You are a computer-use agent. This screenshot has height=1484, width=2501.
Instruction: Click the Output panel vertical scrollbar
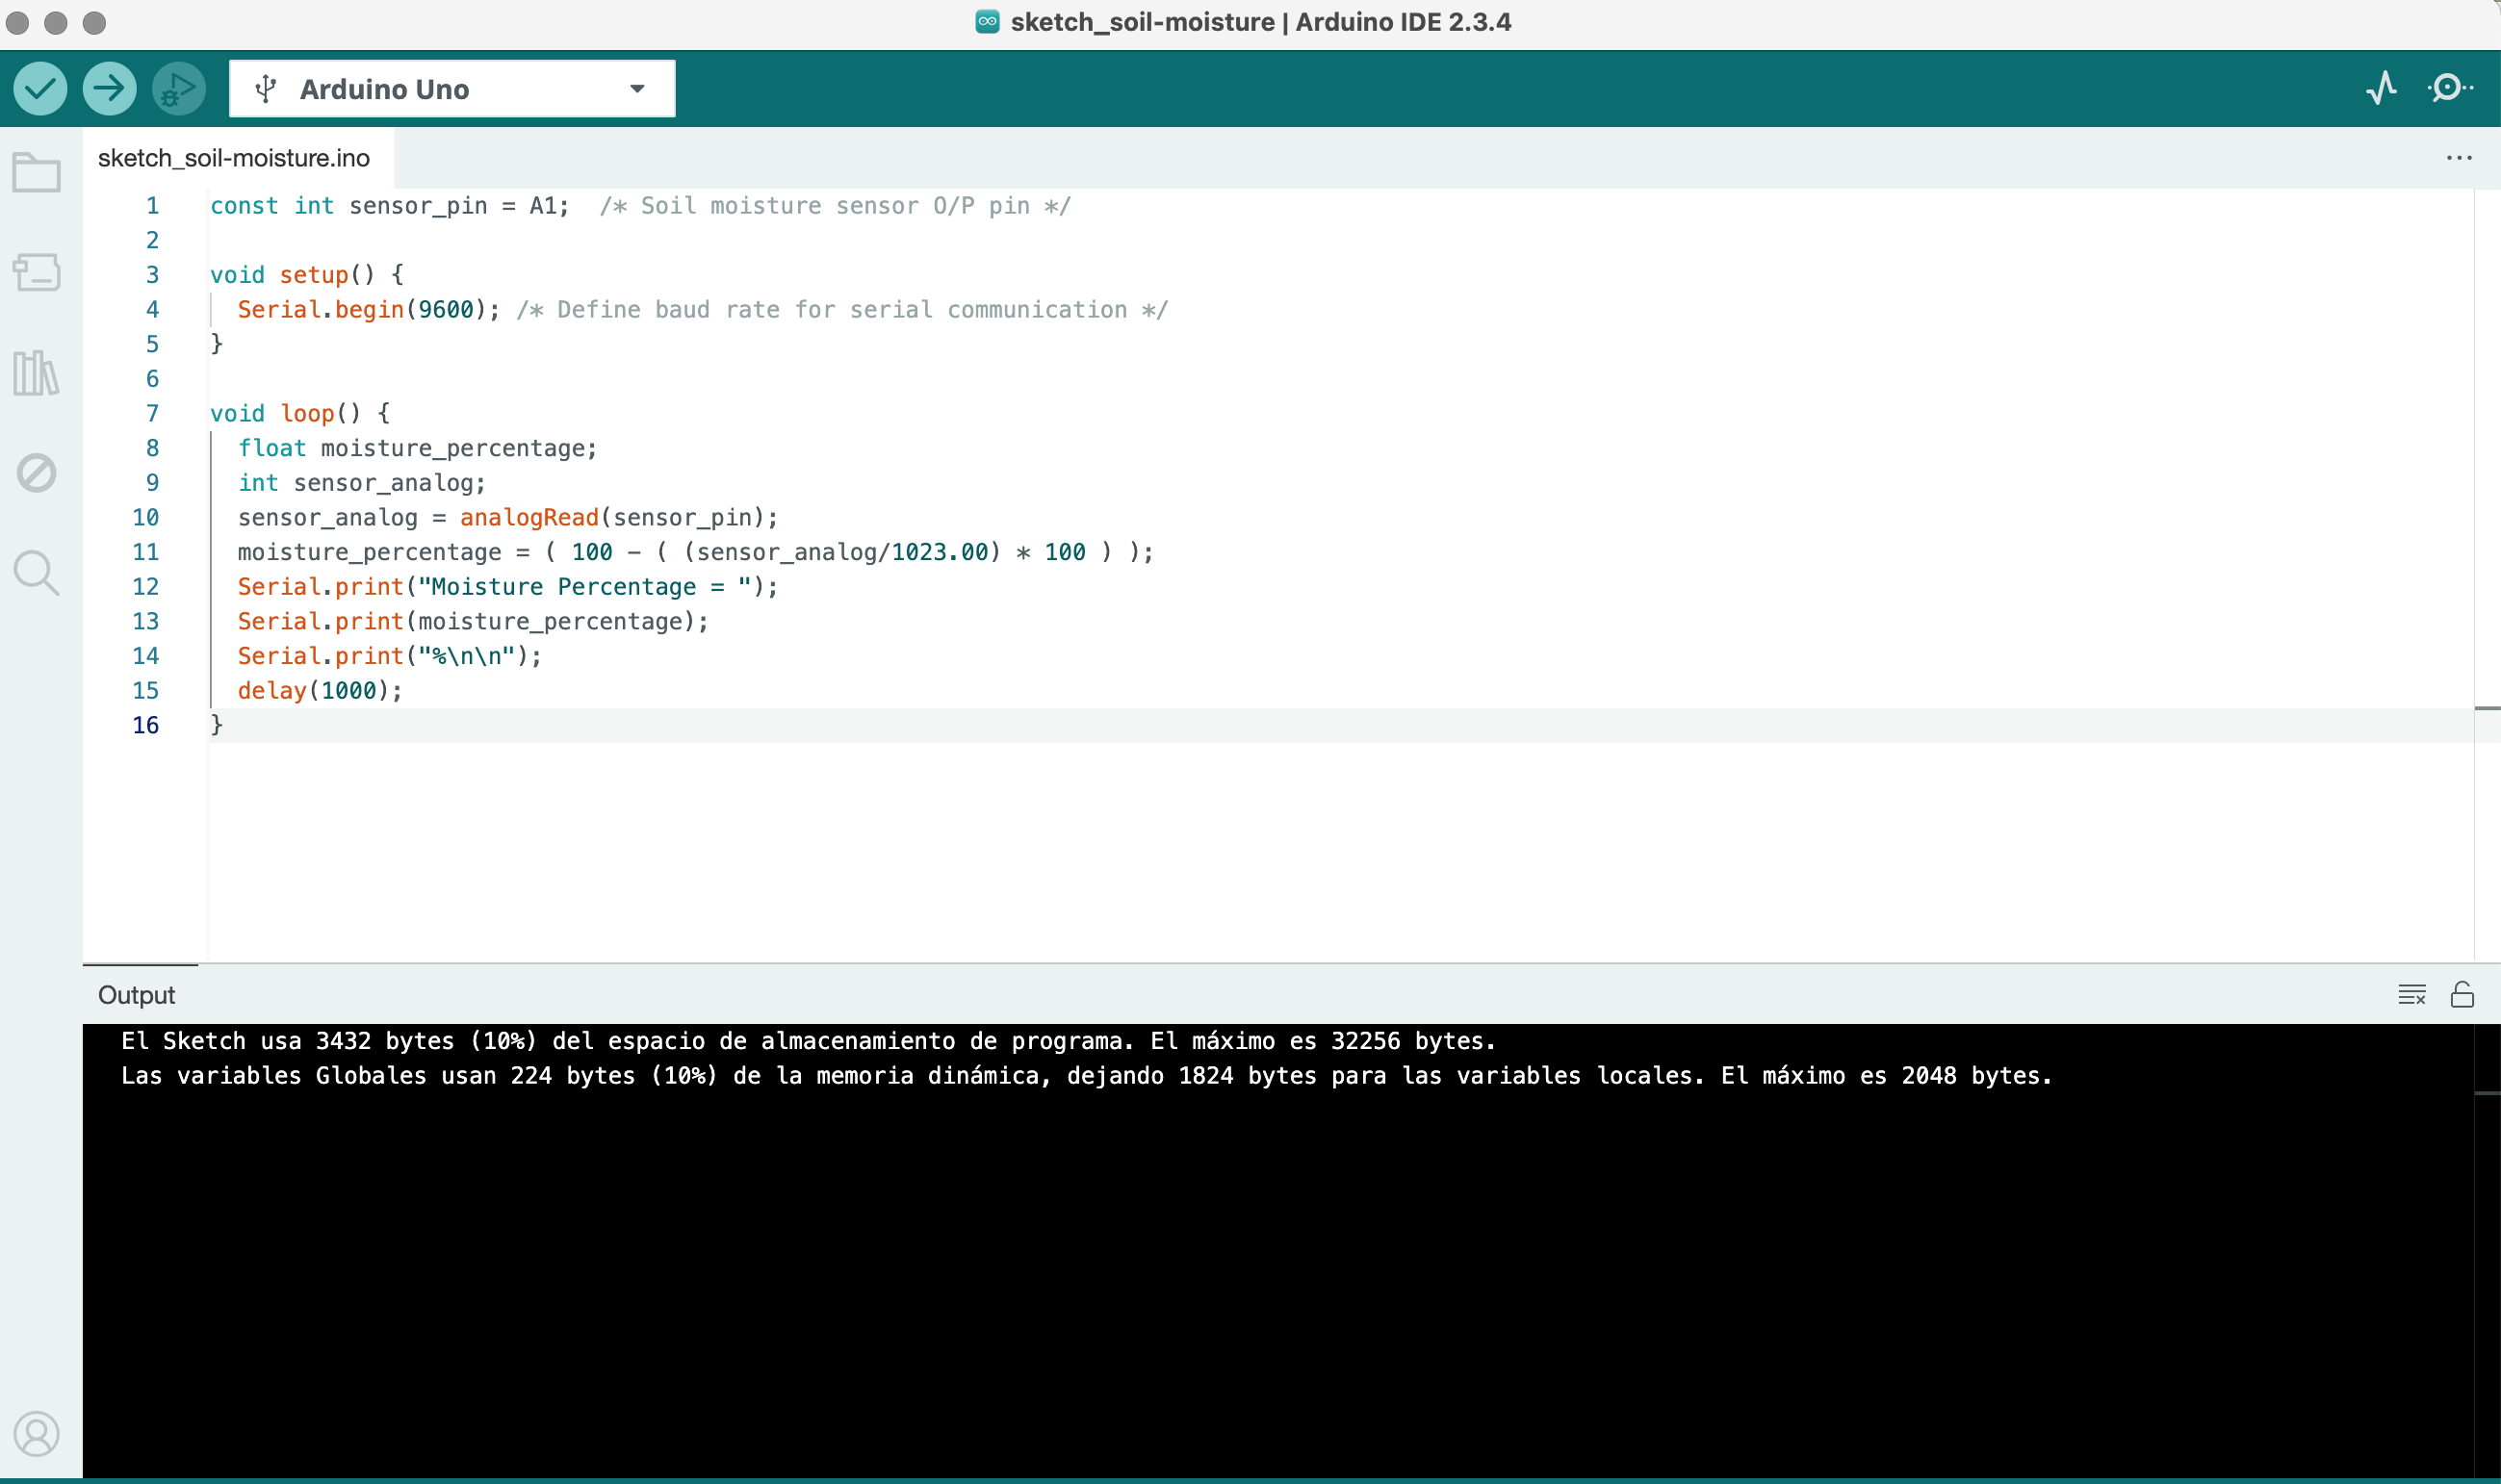(x=2487, y=1250)
